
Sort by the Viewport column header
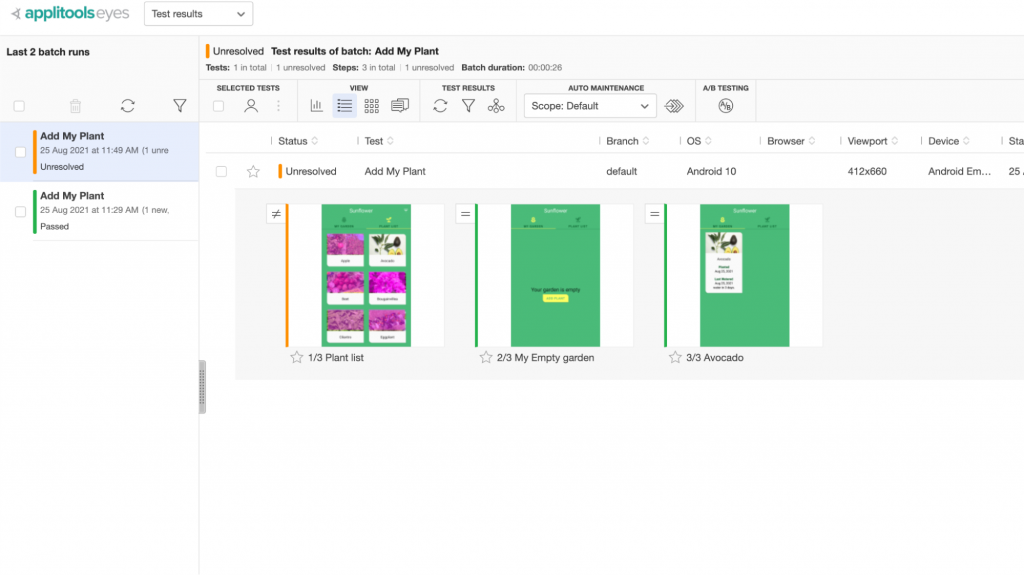[871, 141]
